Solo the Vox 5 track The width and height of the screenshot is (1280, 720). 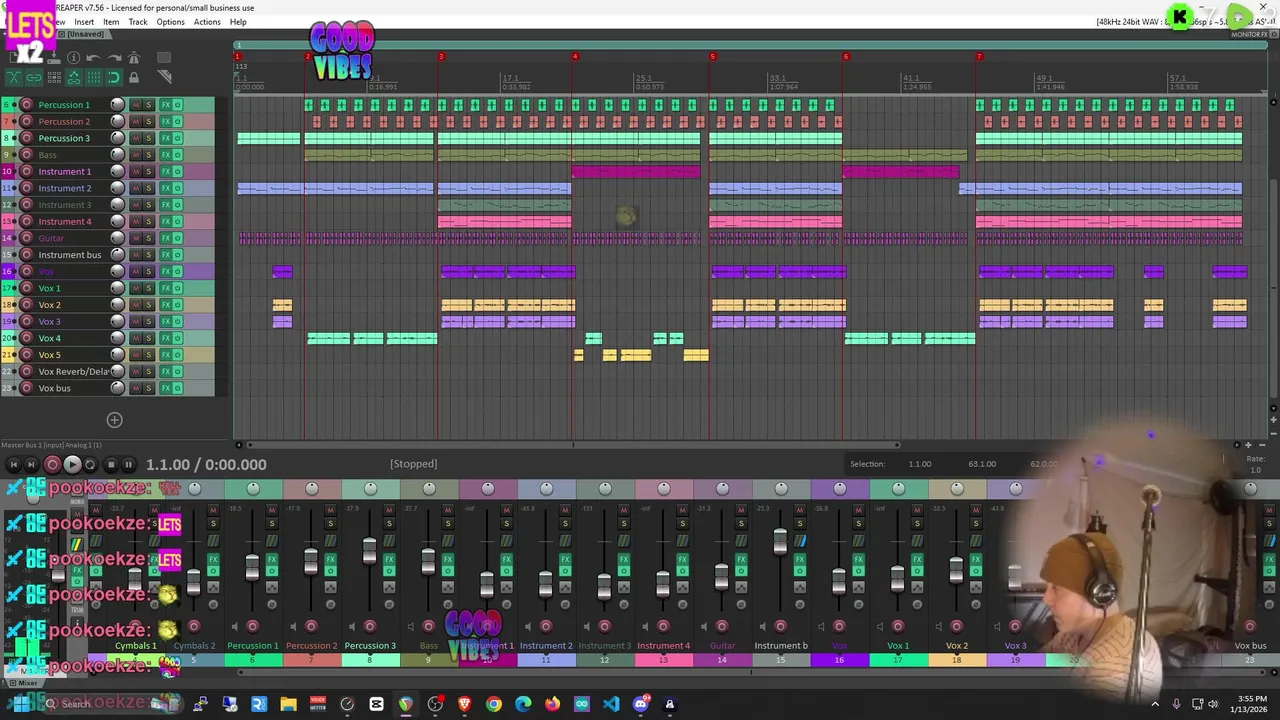click(x=149, y=355)
